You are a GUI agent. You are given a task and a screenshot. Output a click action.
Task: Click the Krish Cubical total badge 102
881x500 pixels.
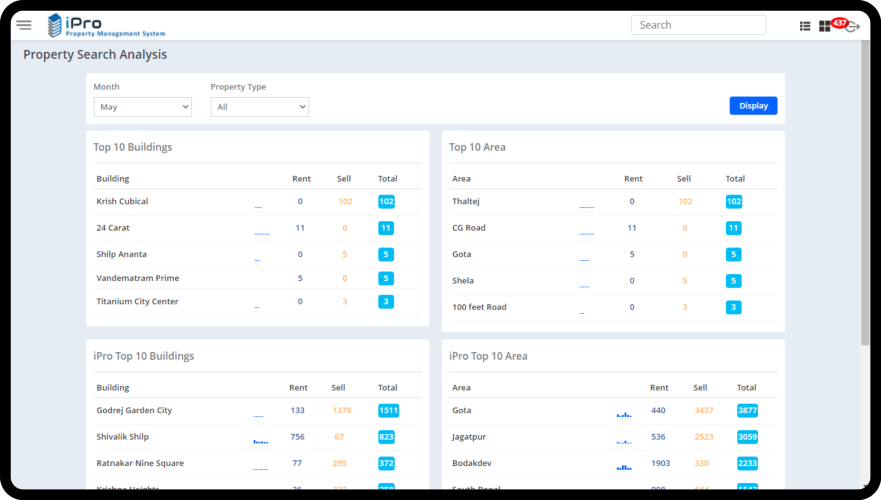[386, 202]
